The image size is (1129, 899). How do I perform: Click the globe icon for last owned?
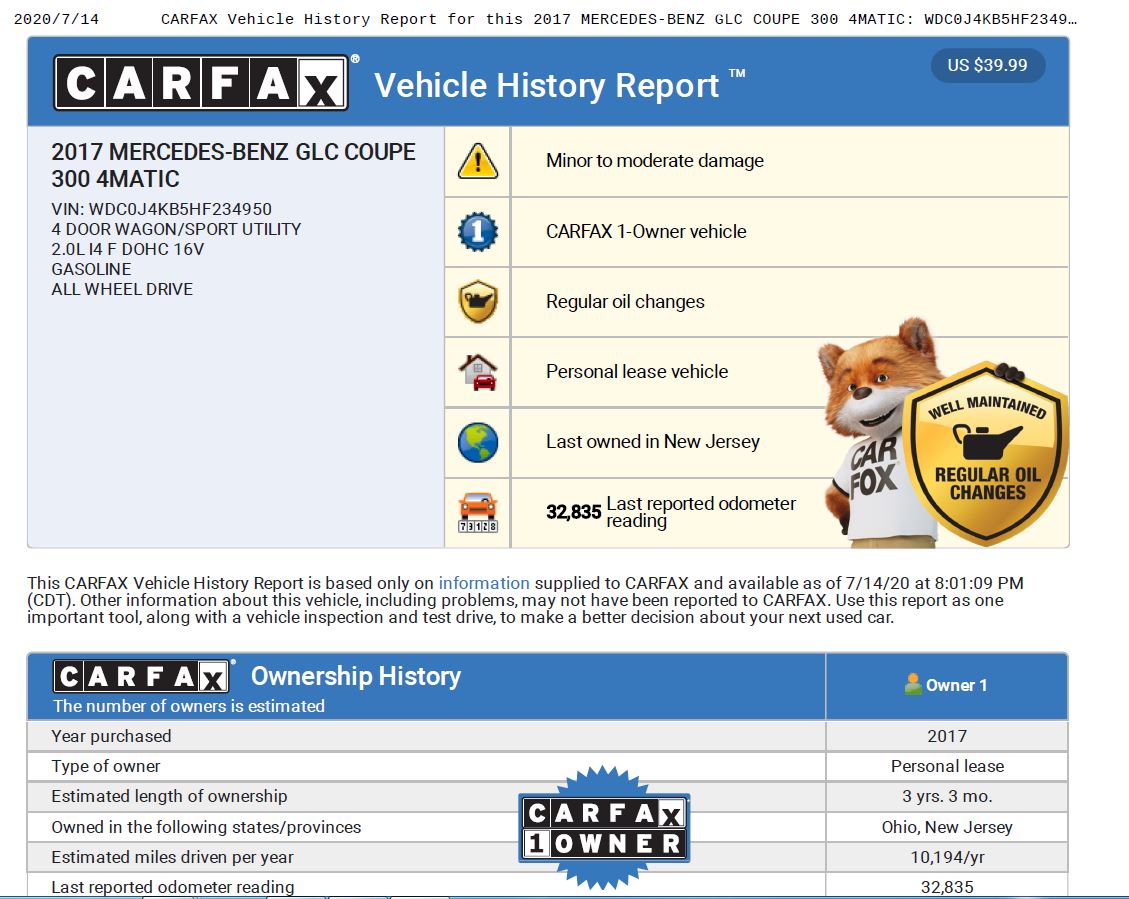(477, 442)
